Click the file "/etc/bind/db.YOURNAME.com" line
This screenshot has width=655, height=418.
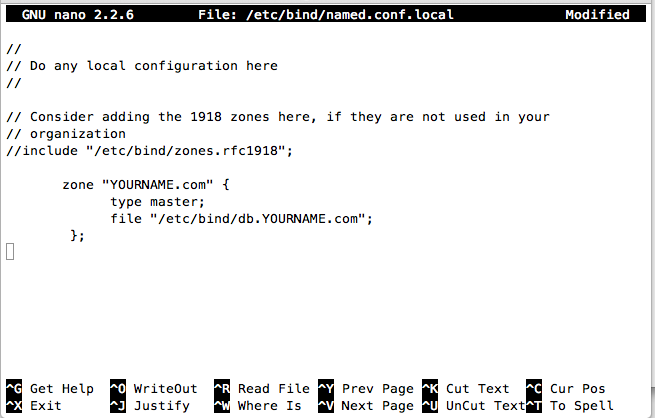pos(241,219)
